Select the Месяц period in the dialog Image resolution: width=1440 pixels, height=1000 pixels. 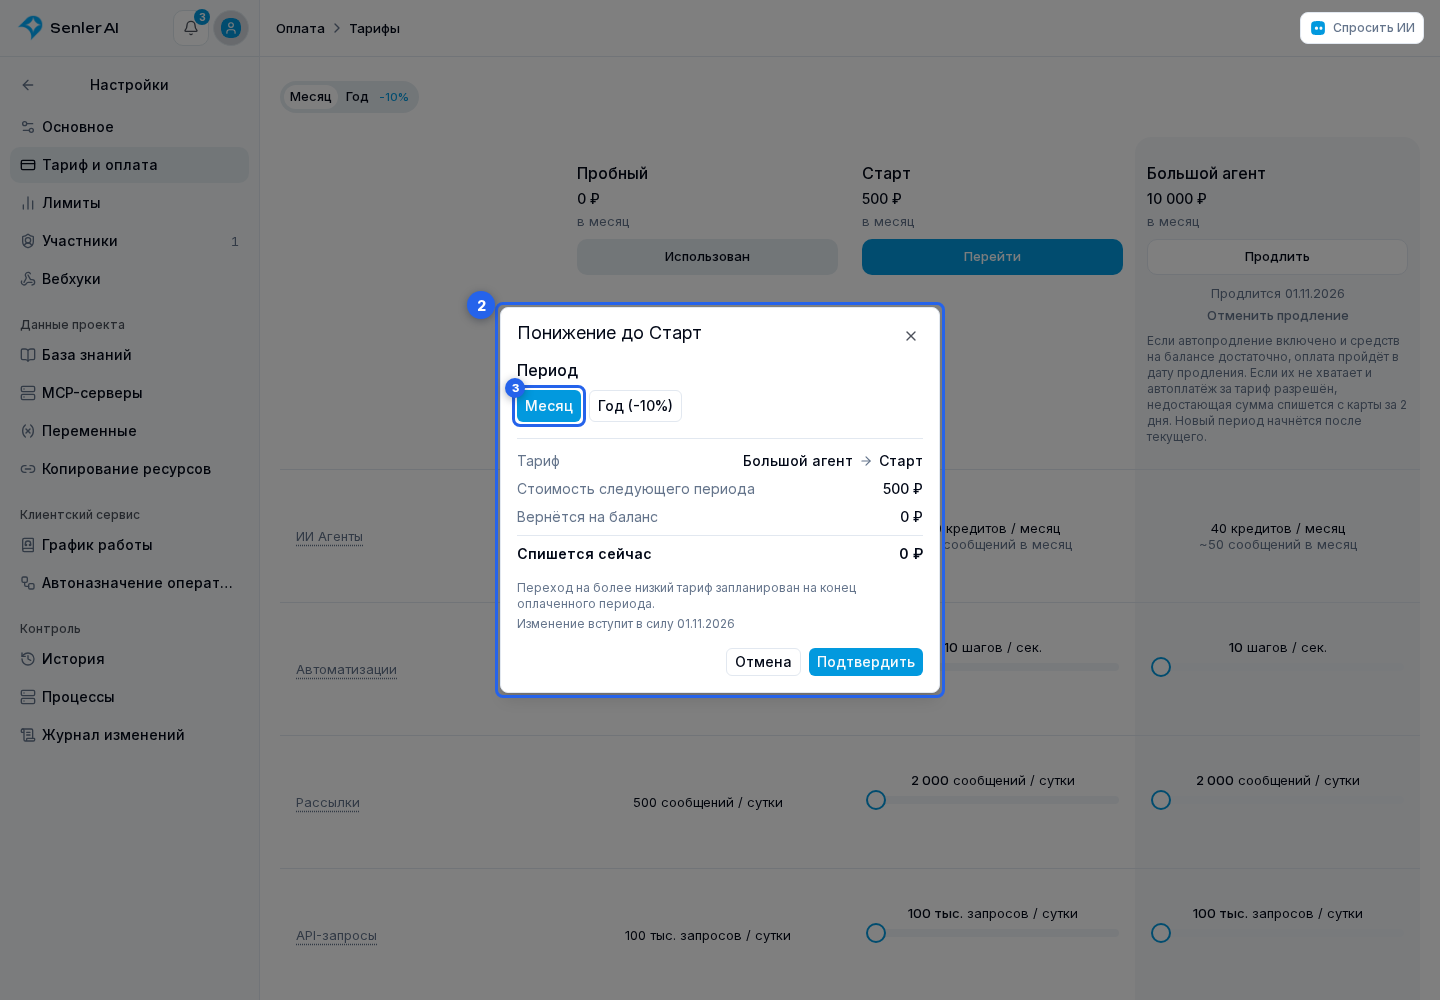coord(549,406)
